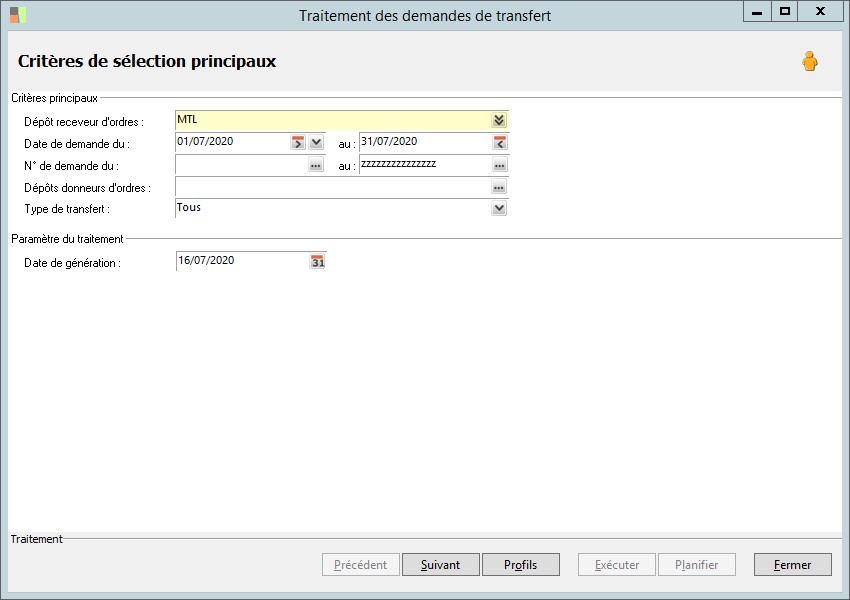Open lookup for Dépôts donneurs d'ordres
850x600 pixels.
(x=499, y=188)
